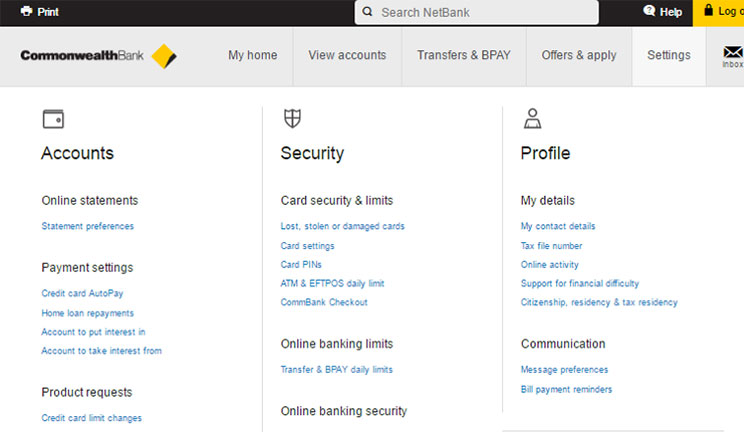
Task: Open Card PINs link
Action: [301, 264]
